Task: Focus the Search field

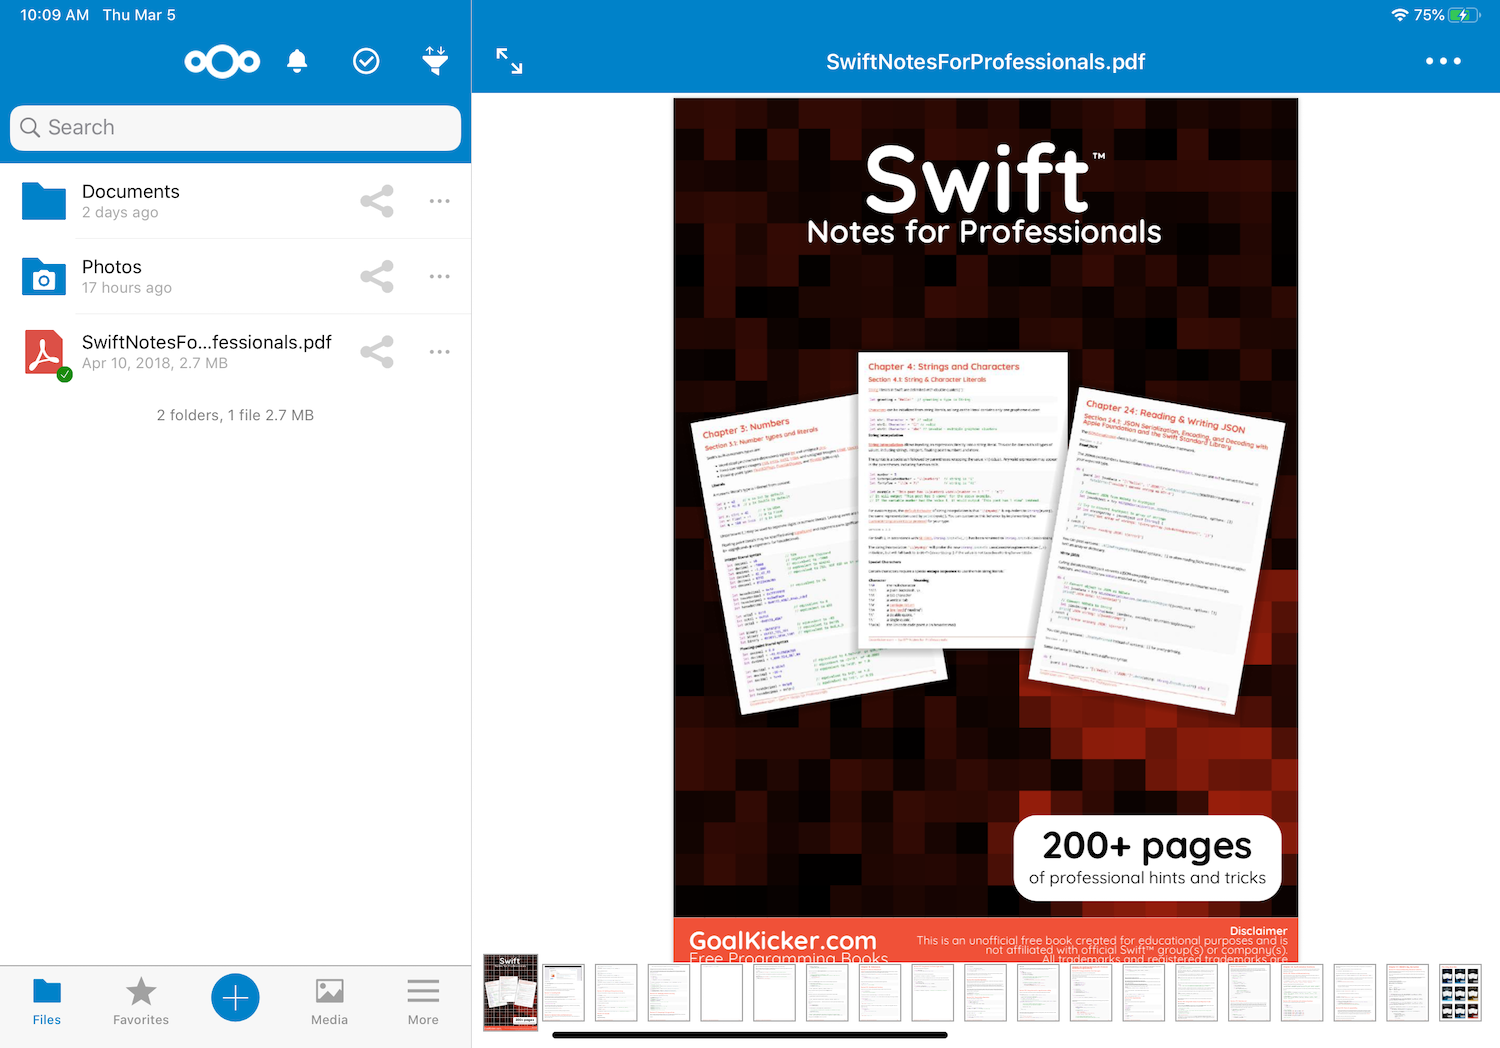Action: pos(235,128)
